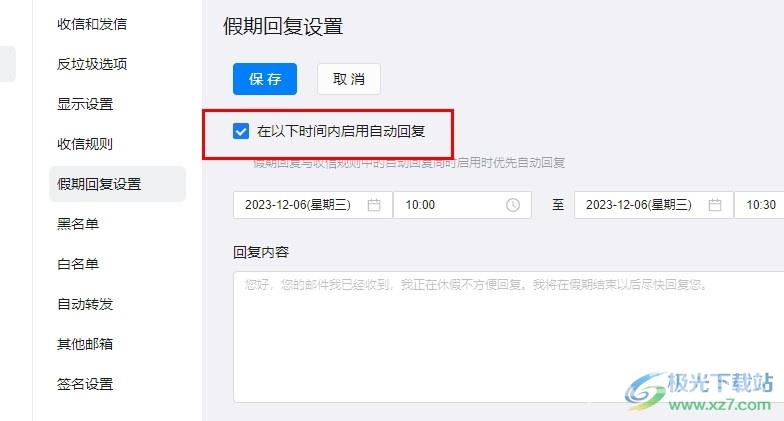Open 黑名单 settings
The image size is (784, 421).
pos(78,224)
